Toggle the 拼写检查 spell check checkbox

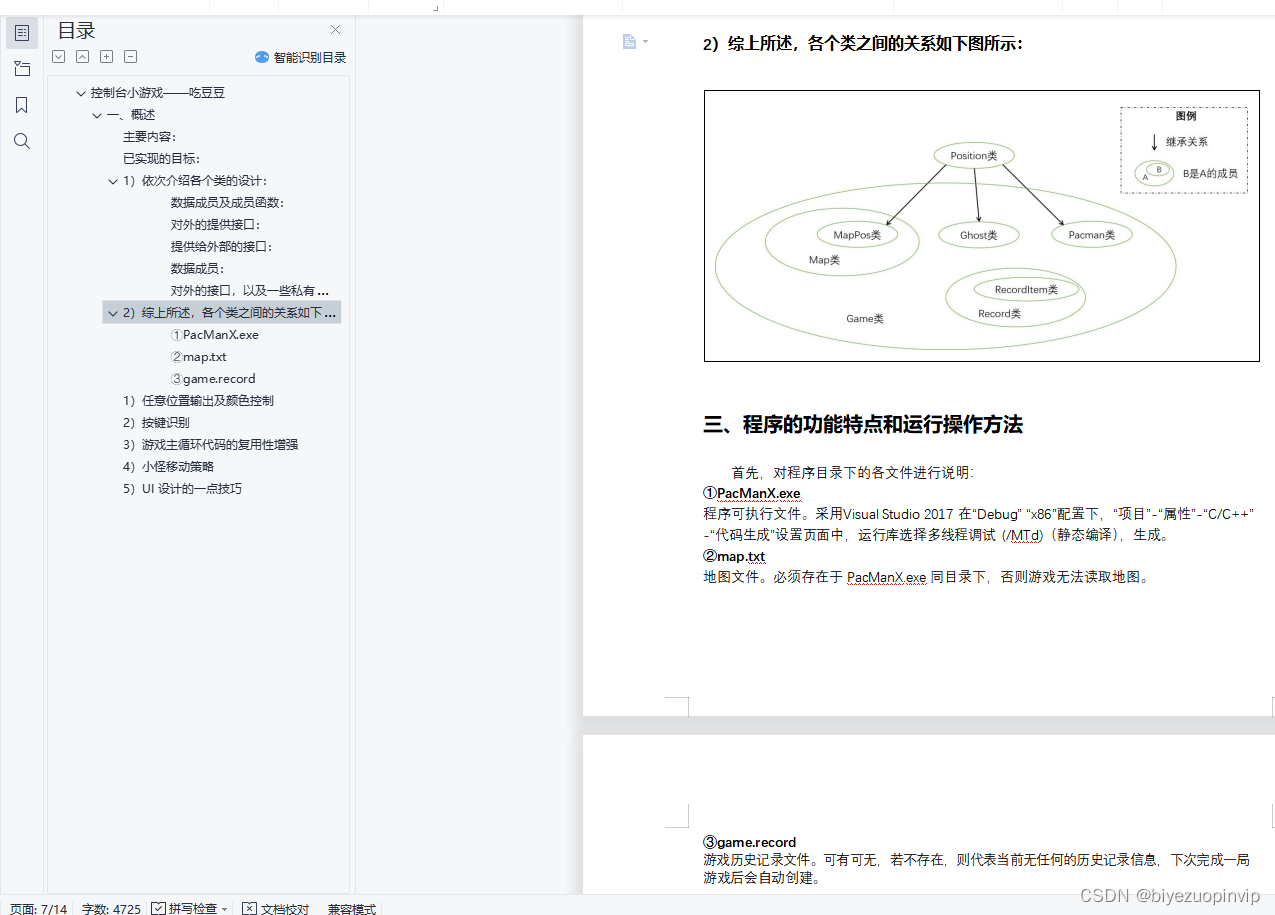pyautogui.click(x=158, y=908)
